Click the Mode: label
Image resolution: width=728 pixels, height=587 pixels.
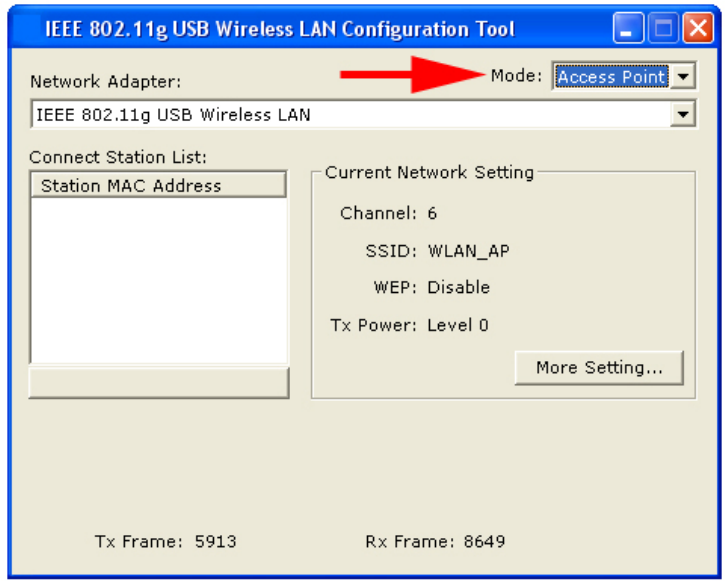516,76
